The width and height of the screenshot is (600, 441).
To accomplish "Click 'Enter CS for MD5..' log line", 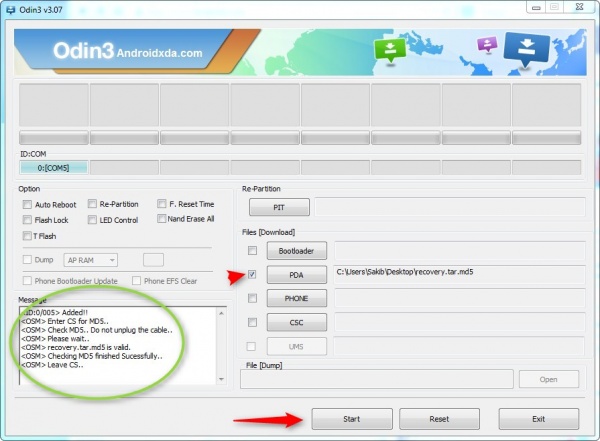I will pyautogui.click(x=65, y=321).
